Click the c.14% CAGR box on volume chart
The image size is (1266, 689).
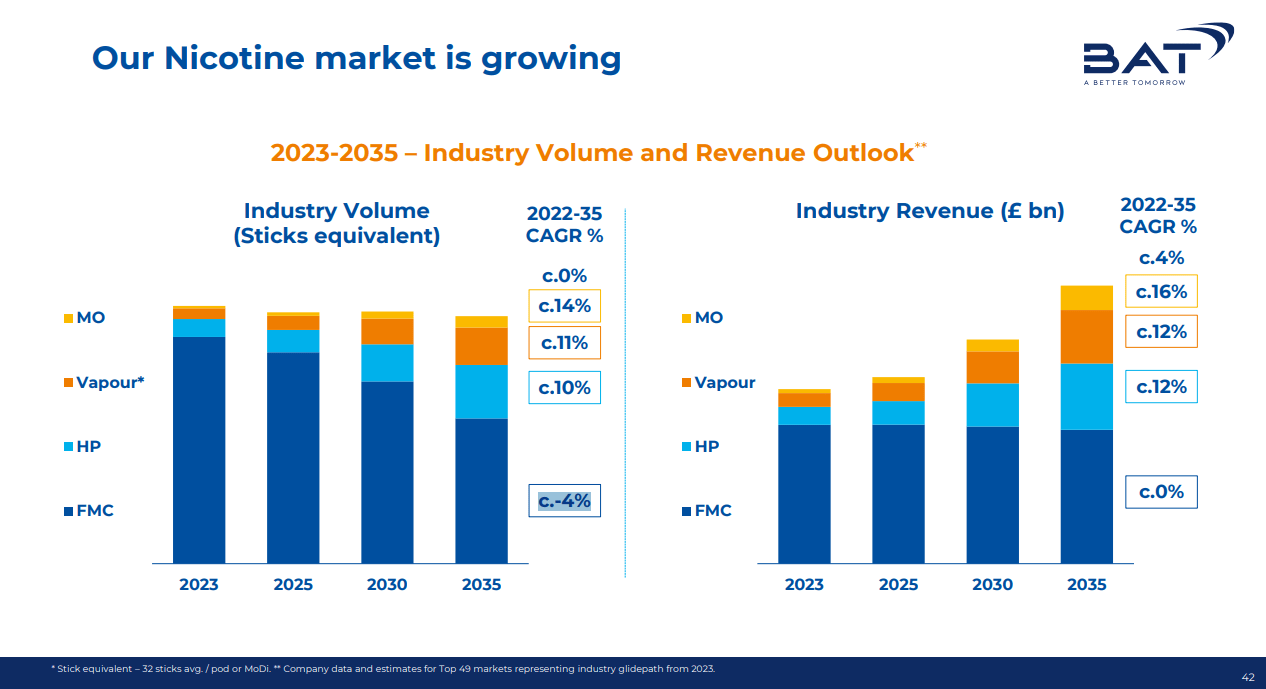565,306
